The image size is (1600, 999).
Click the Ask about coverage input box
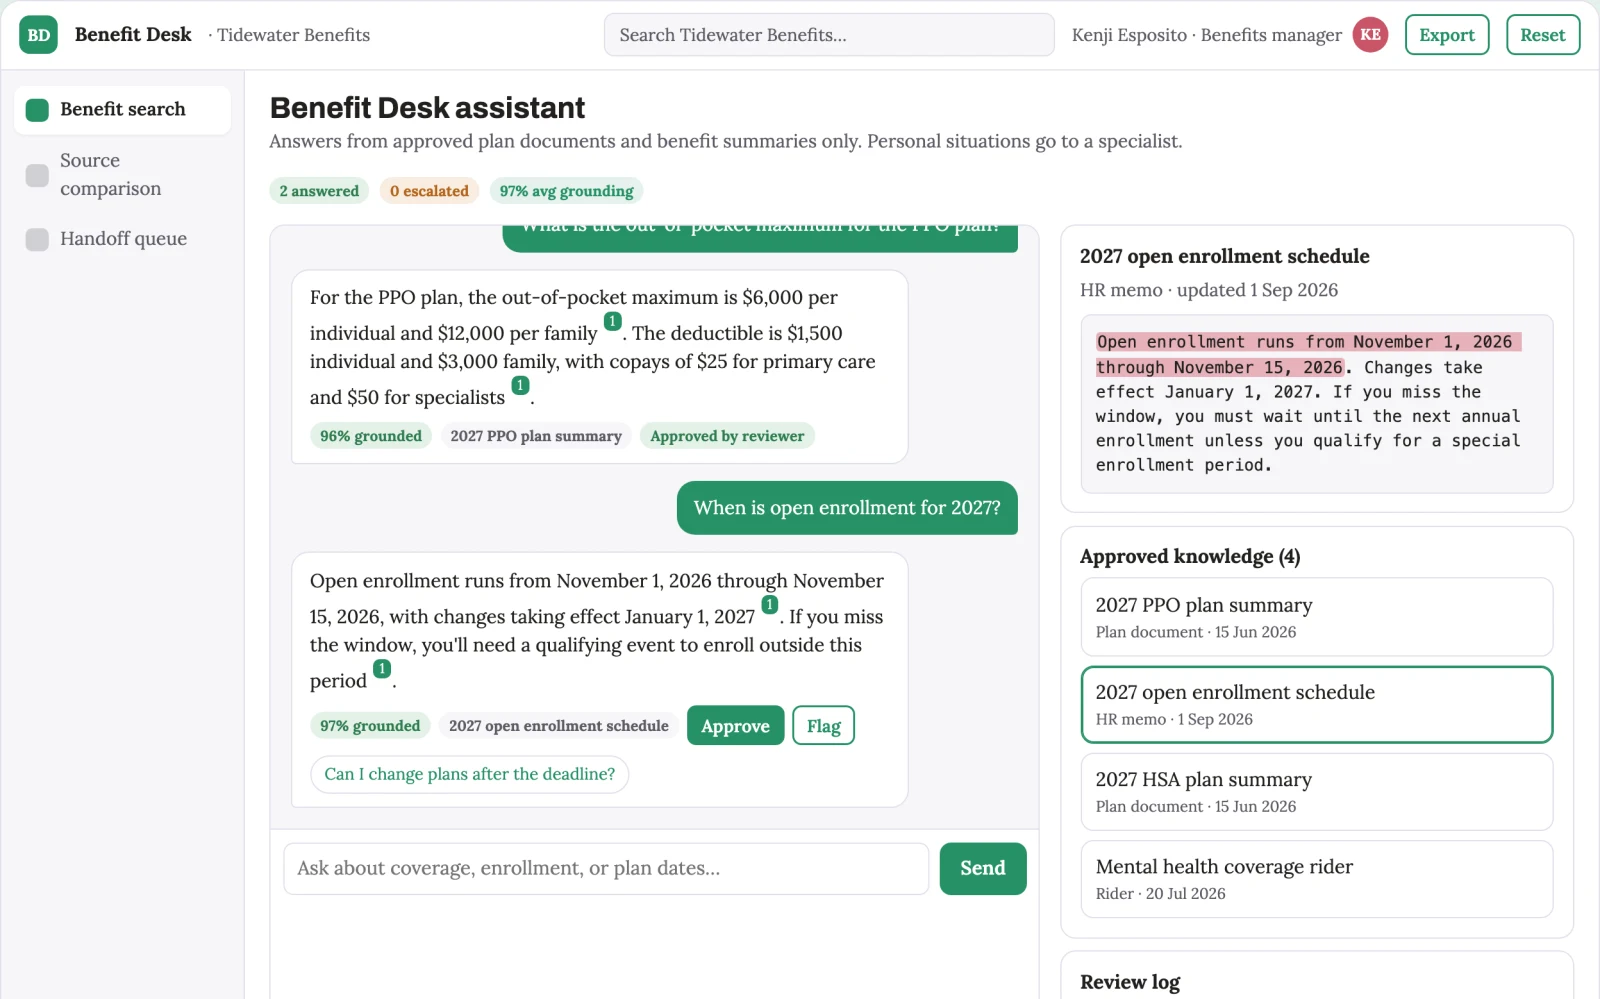[x=606, y=868]
